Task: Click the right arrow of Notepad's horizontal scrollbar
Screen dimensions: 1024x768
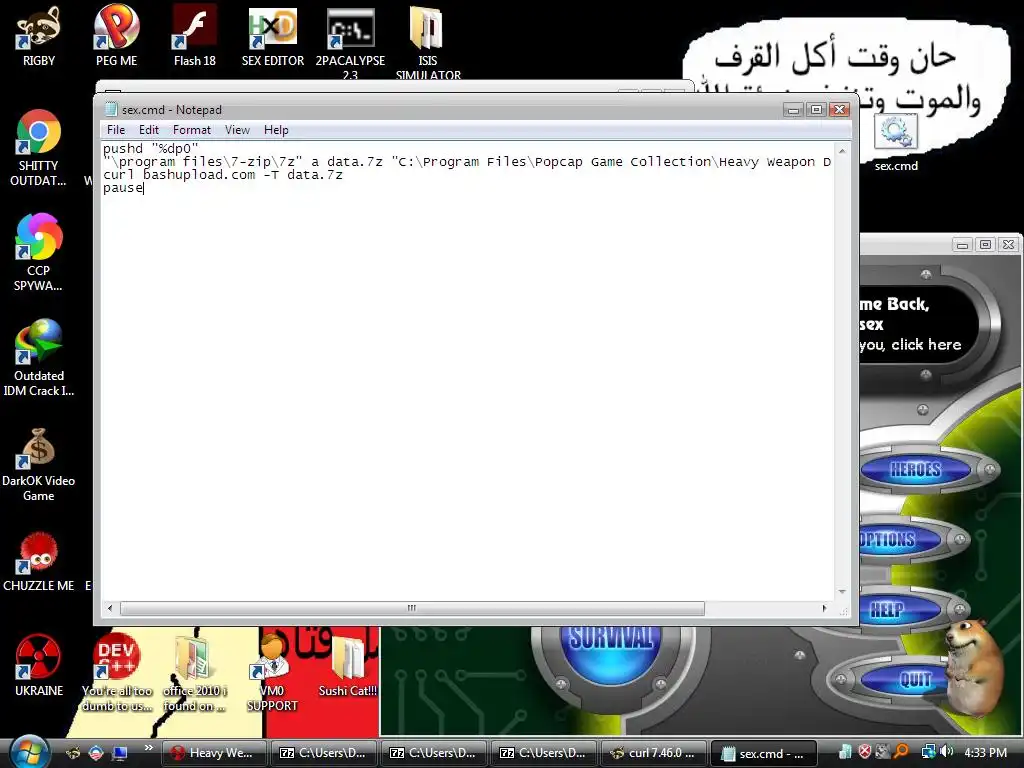Action: [824, 609]
